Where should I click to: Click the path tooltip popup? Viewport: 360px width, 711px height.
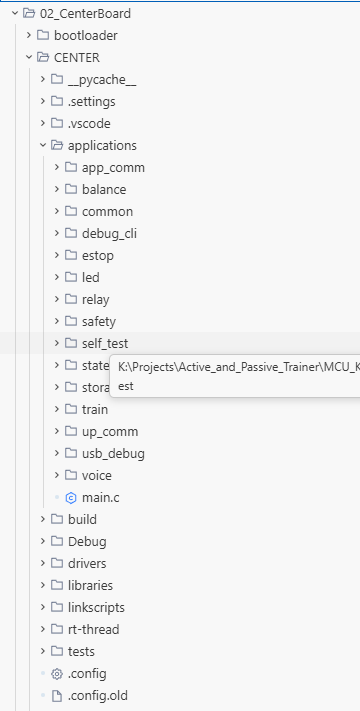(235, 376)
